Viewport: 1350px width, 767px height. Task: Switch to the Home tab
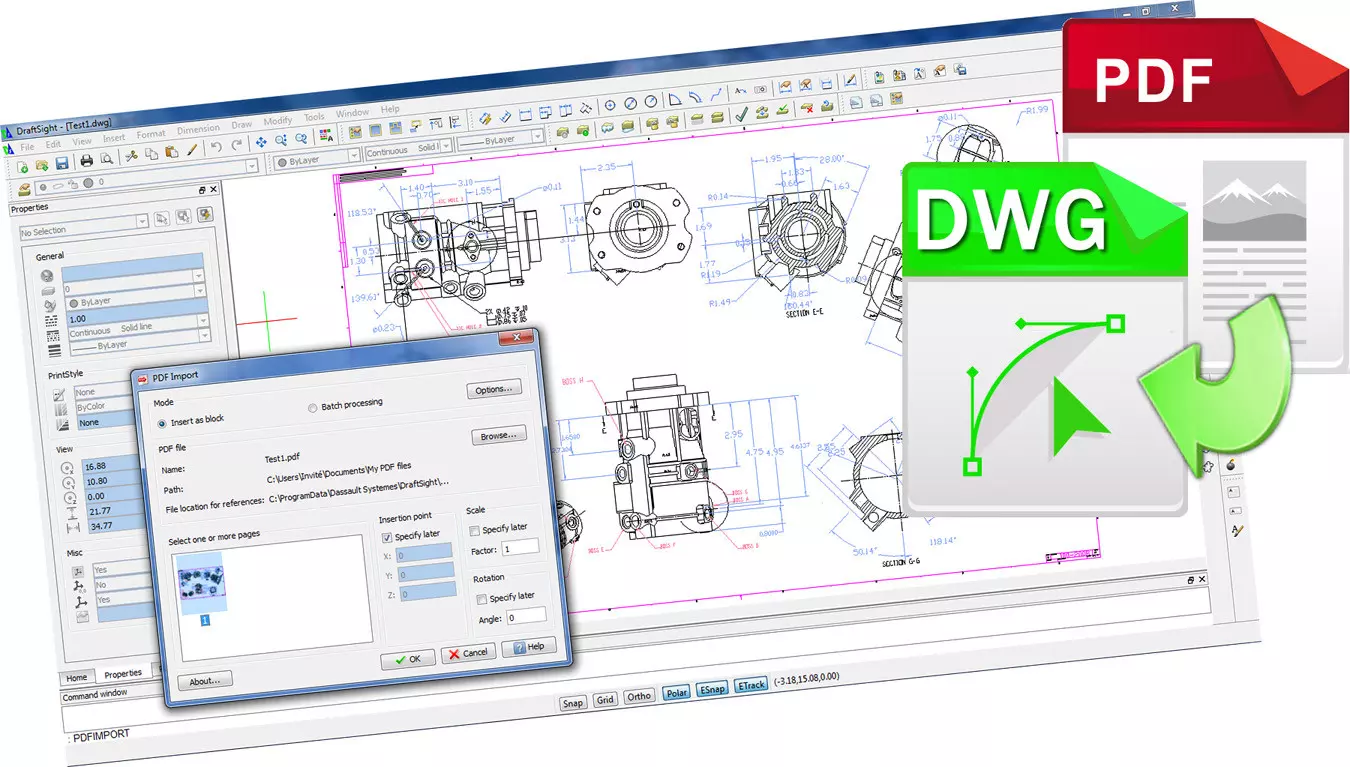tap(77, 677)
